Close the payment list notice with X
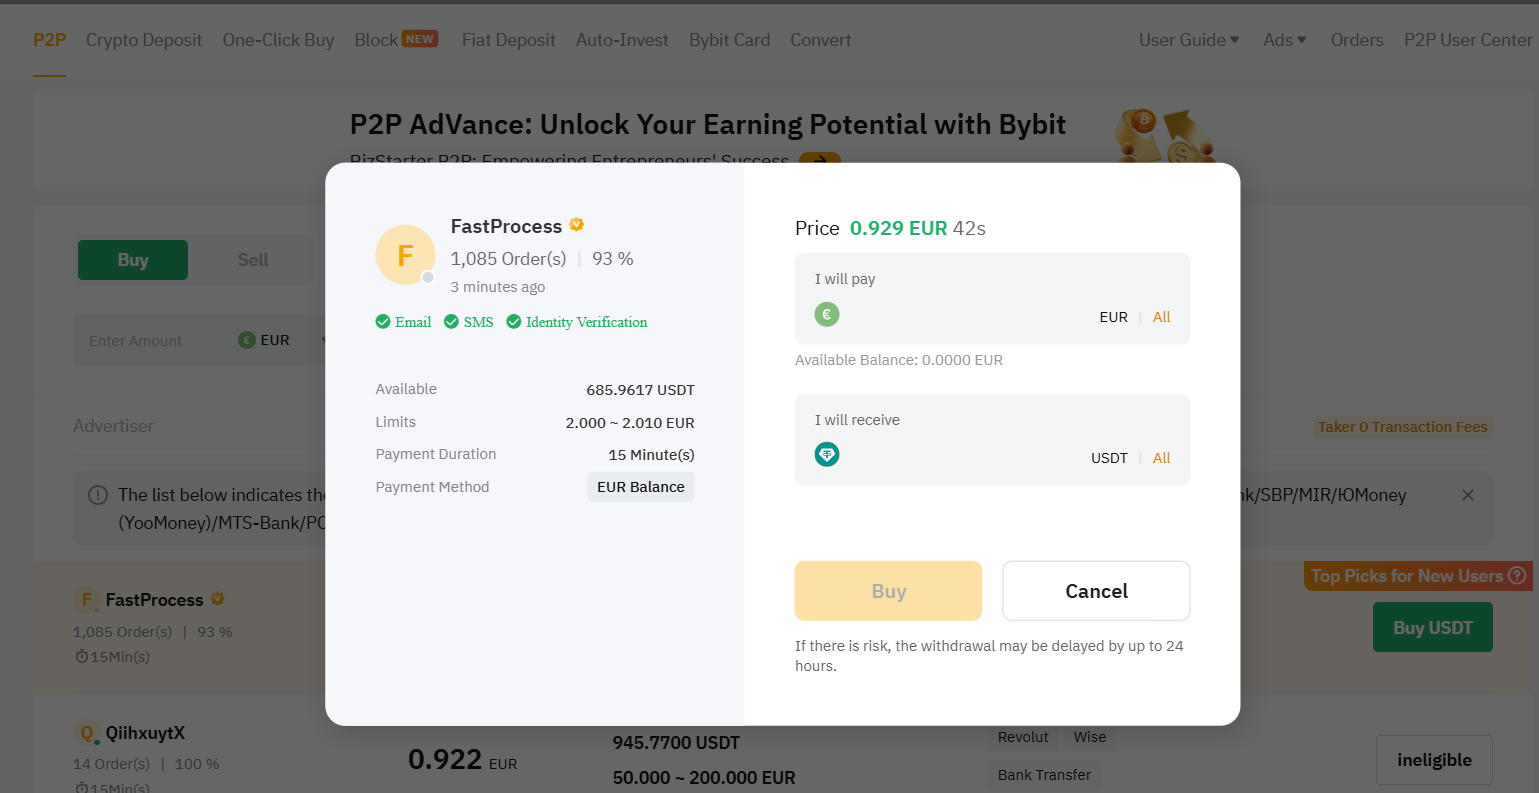Screen dimensions: 1539x793 point(1468,495)
